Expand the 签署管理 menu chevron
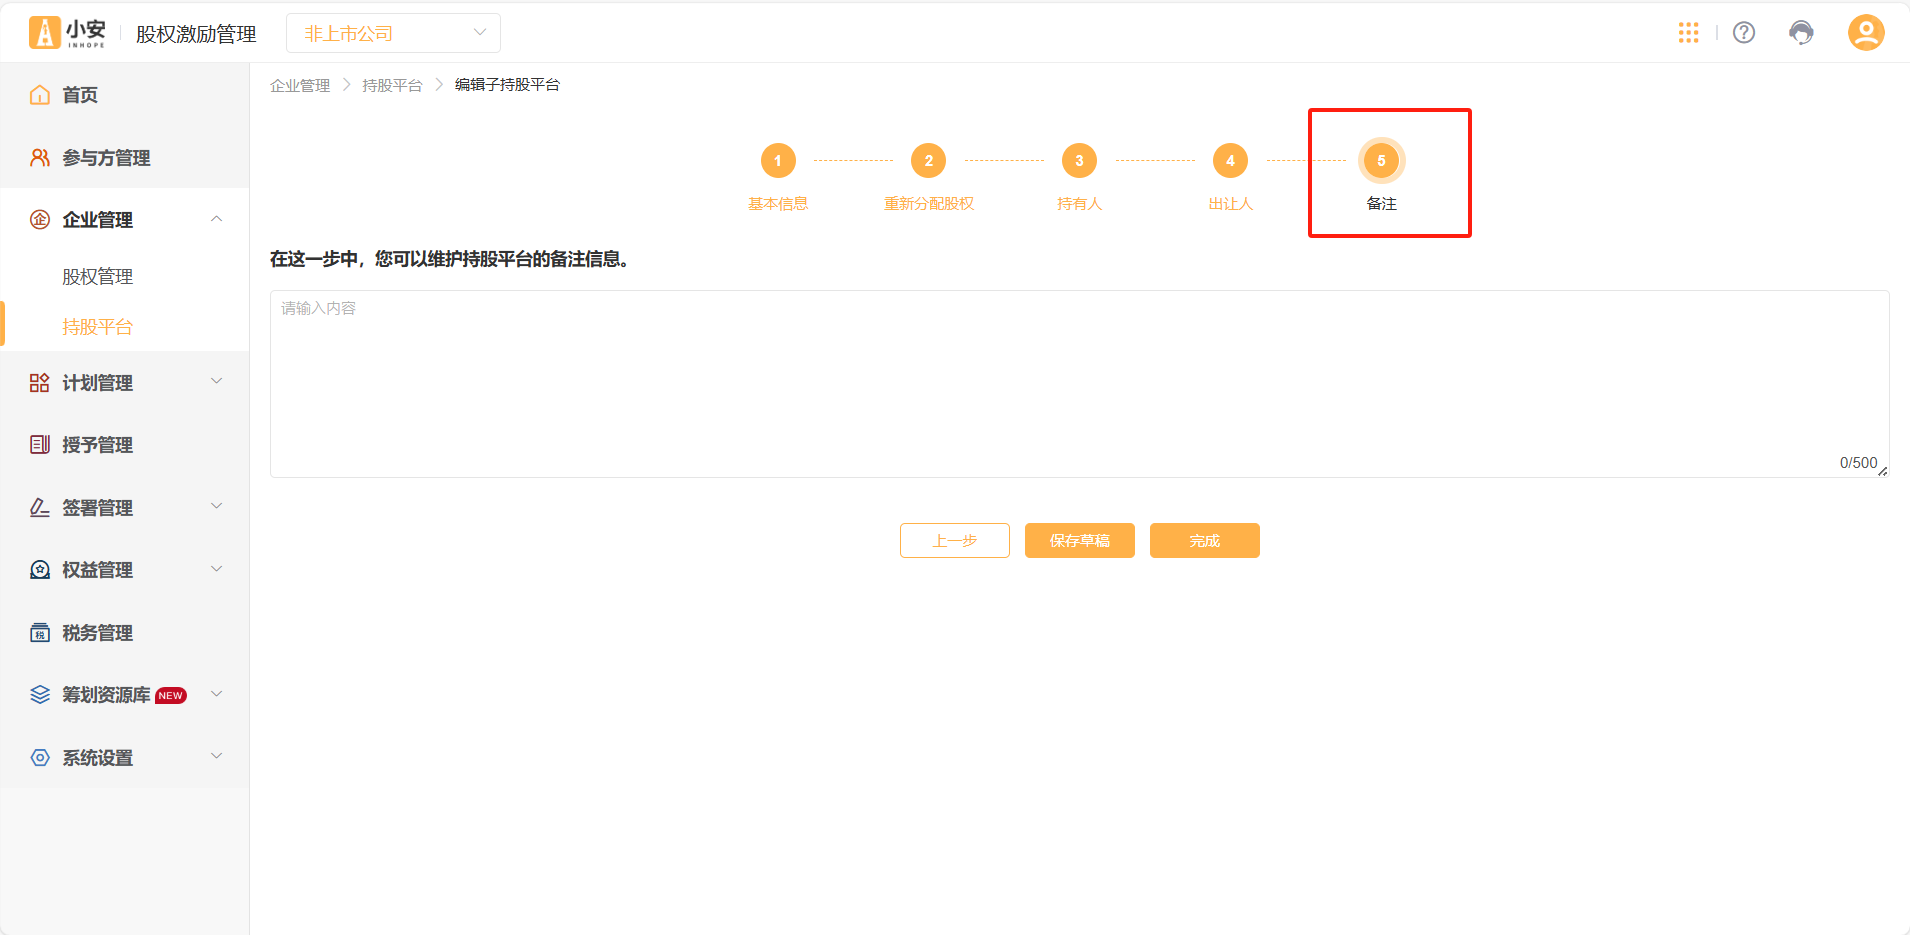 point(217,507)
